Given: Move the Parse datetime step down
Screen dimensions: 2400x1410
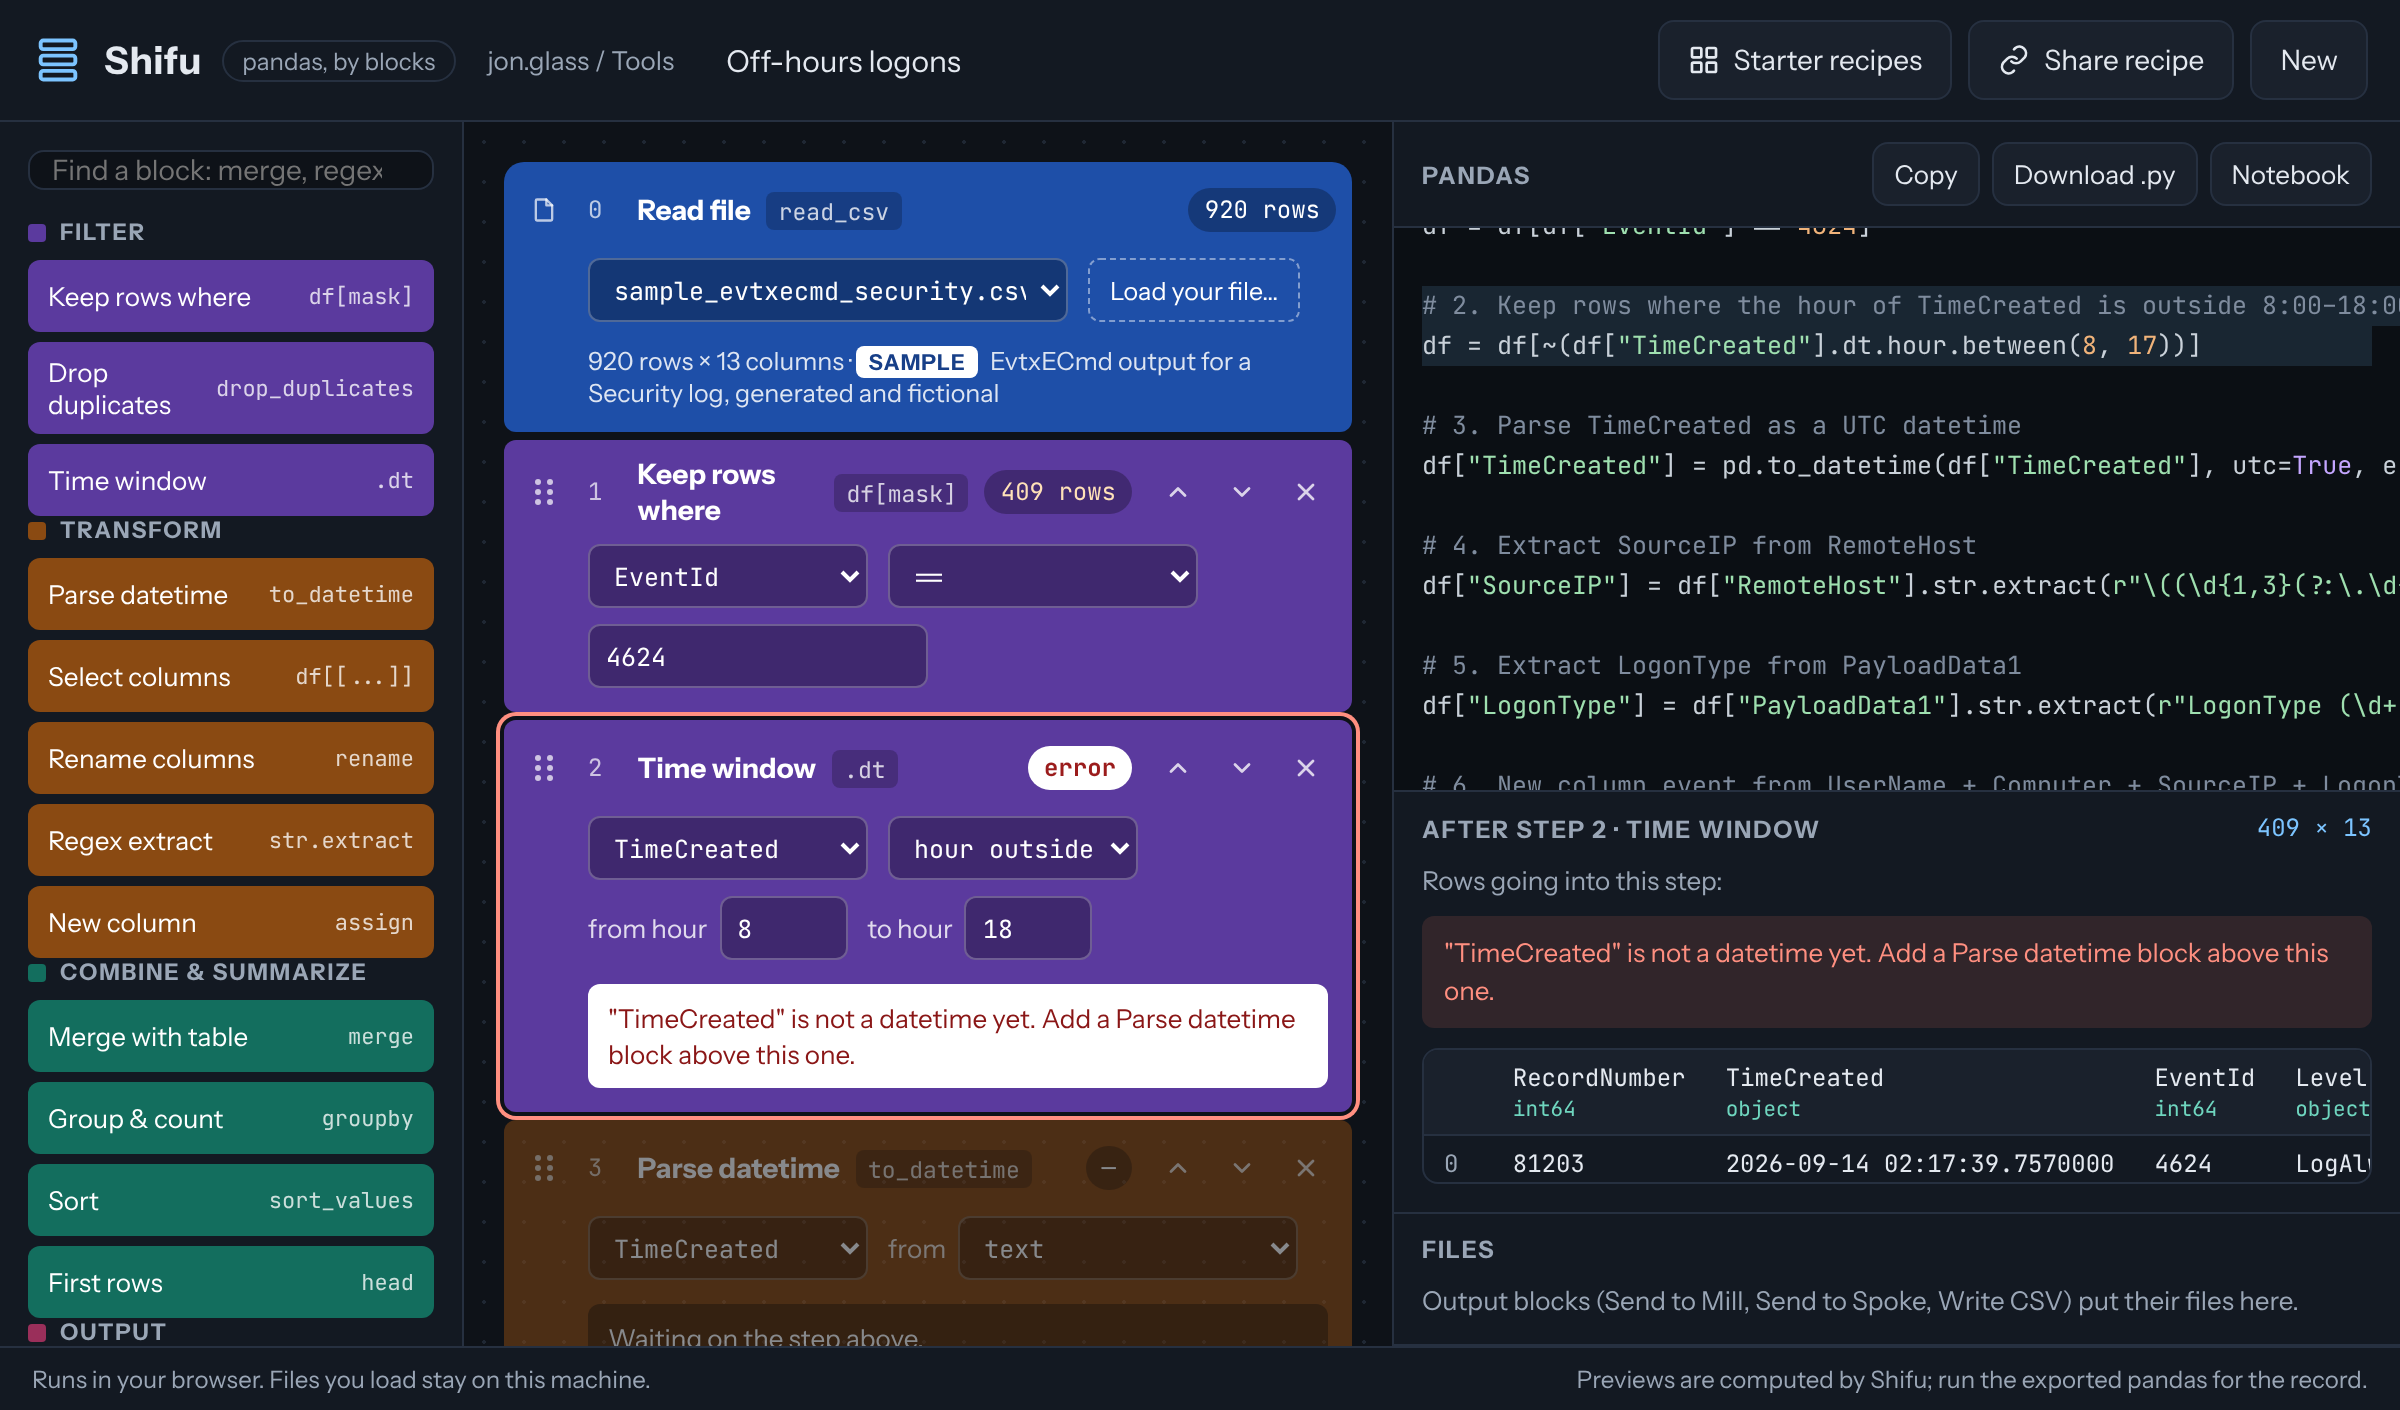Looking at the screenshot, I should [x=1242, y=1168].
